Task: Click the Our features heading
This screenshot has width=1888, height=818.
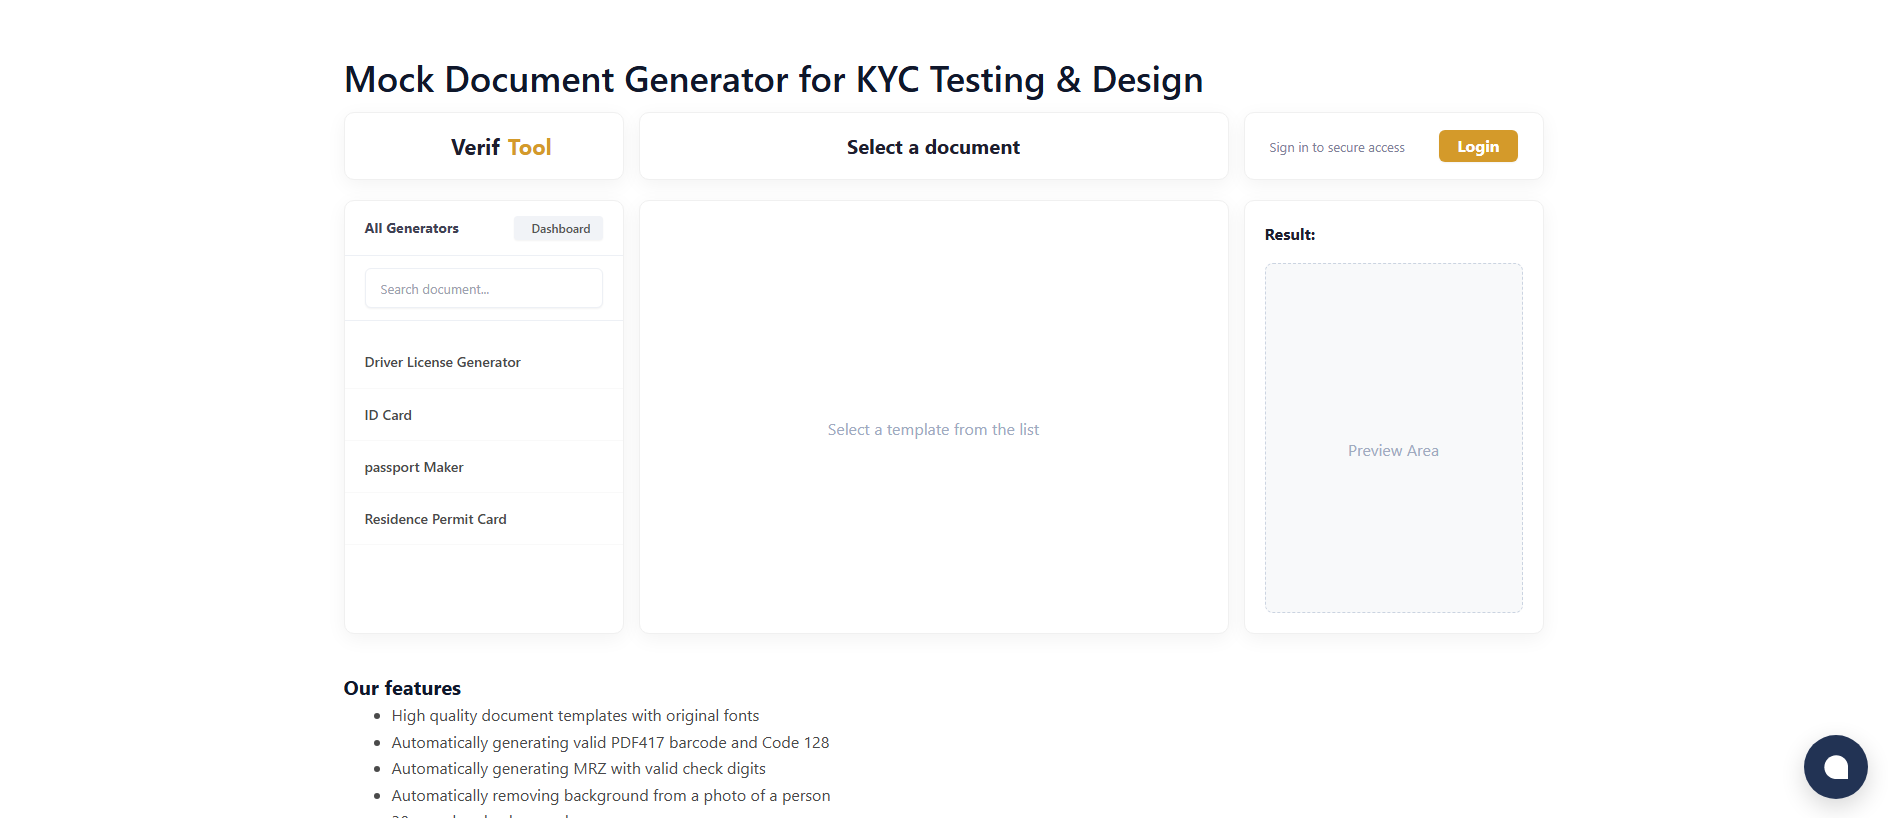Action: click(402, 688)
